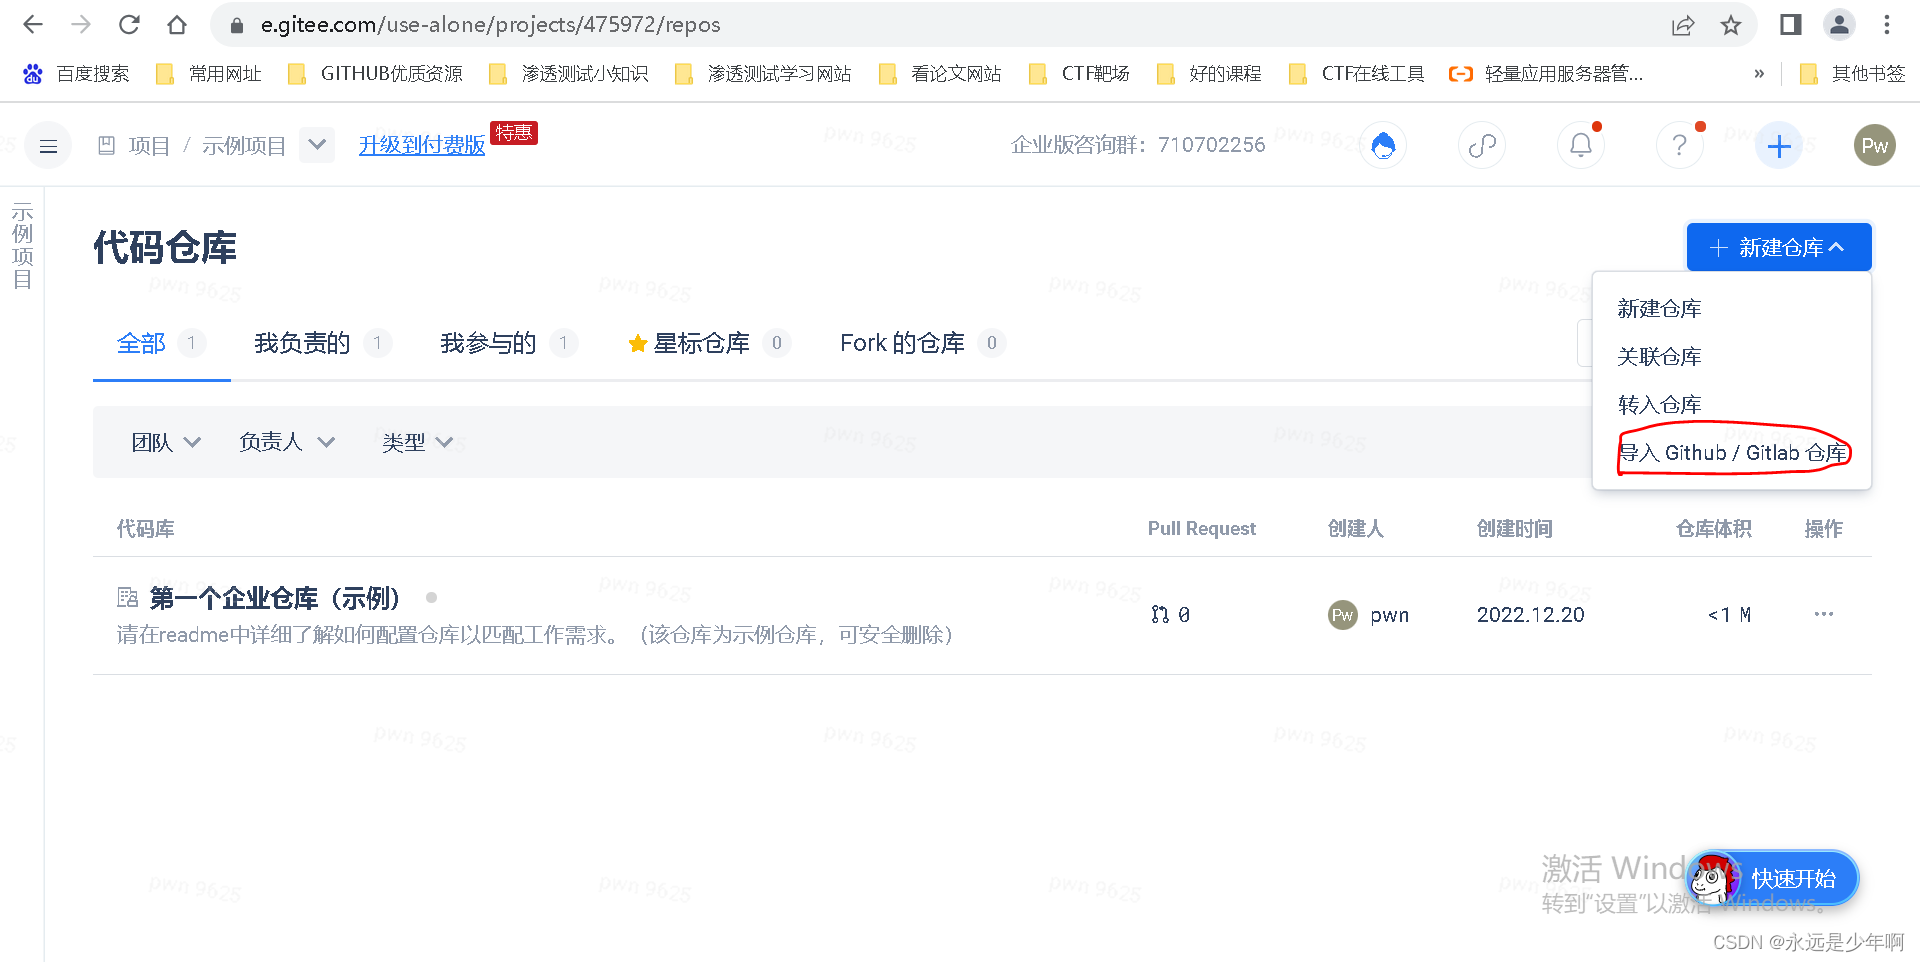Image resolution: width=1920 pixels, height=962 pixels.
Task: Click the chain link icon in header
Action: (x=1482, y=145)
